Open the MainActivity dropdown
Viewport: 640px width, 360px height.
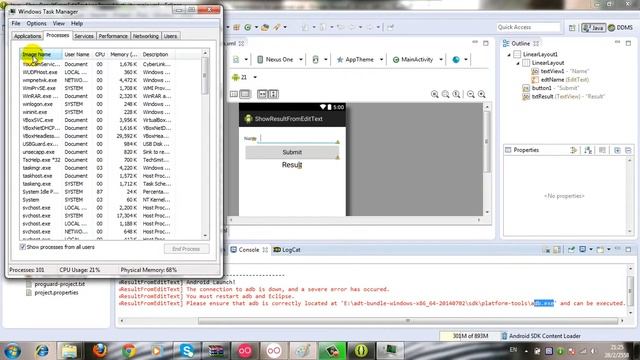(x=441, y=60)
